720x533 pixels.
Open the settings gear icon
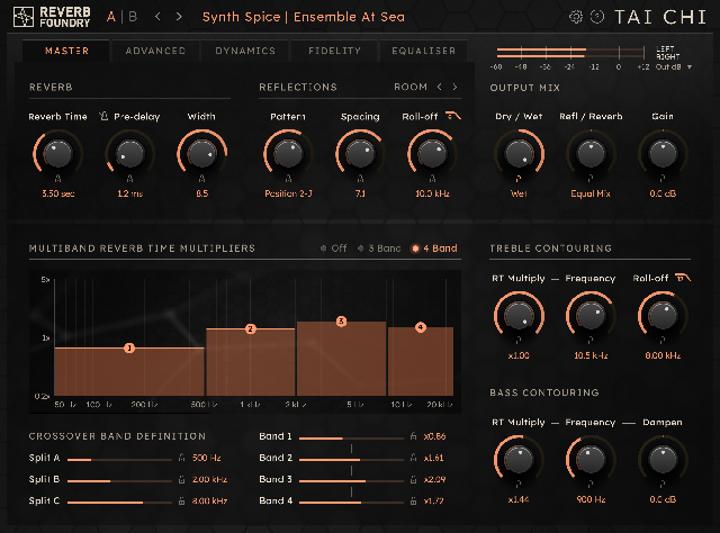point(575,17)
